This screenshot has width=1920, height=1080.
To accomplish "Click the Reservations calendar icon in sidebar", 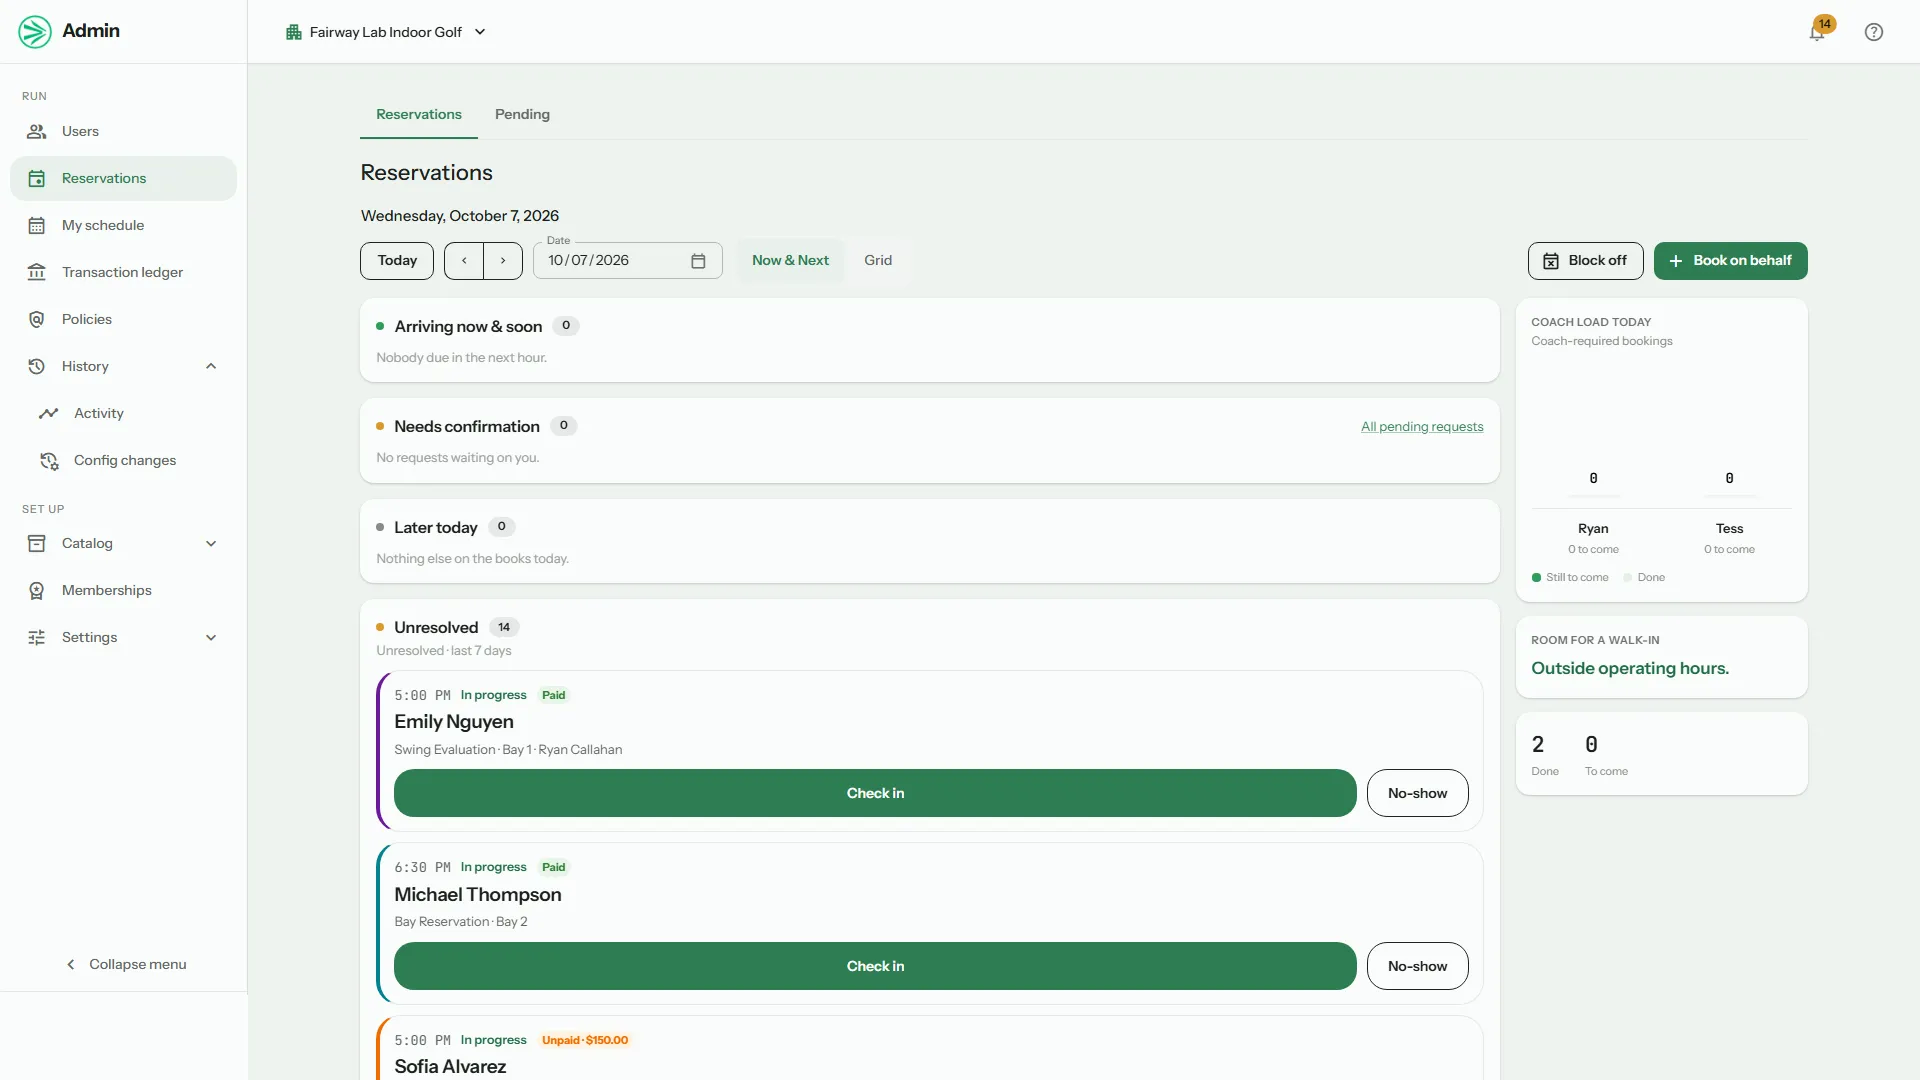I will pyautogui.click(x=37, y=178).
